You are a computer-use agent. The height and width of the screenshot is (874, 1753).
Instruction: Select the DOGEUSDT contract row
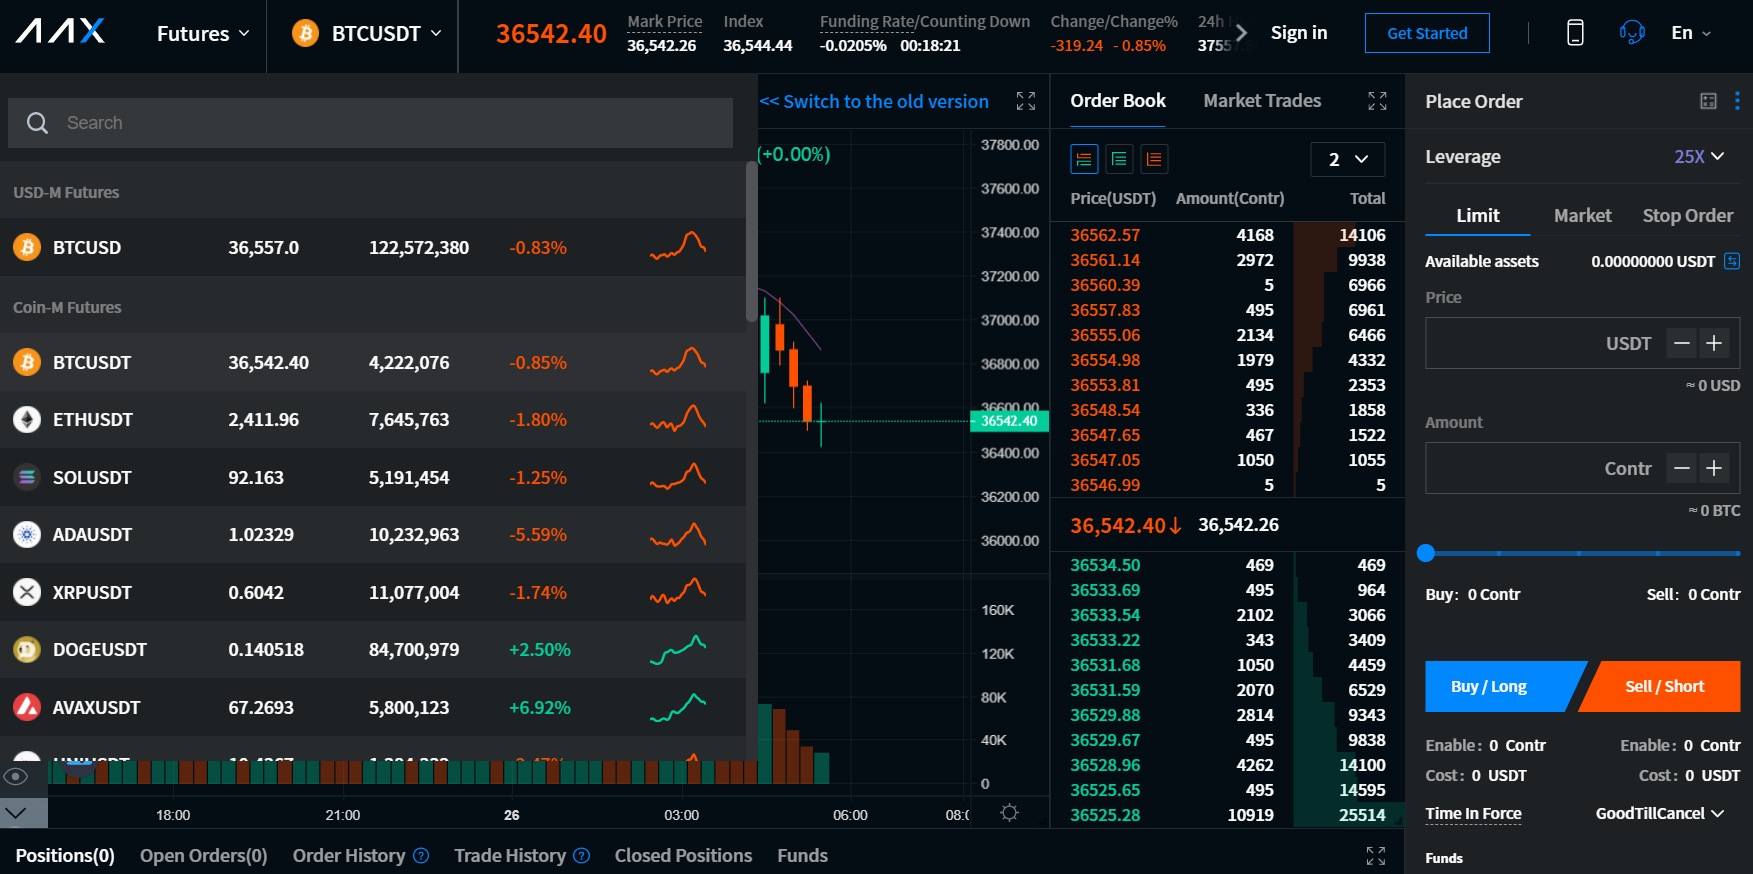tap(372, 650)
